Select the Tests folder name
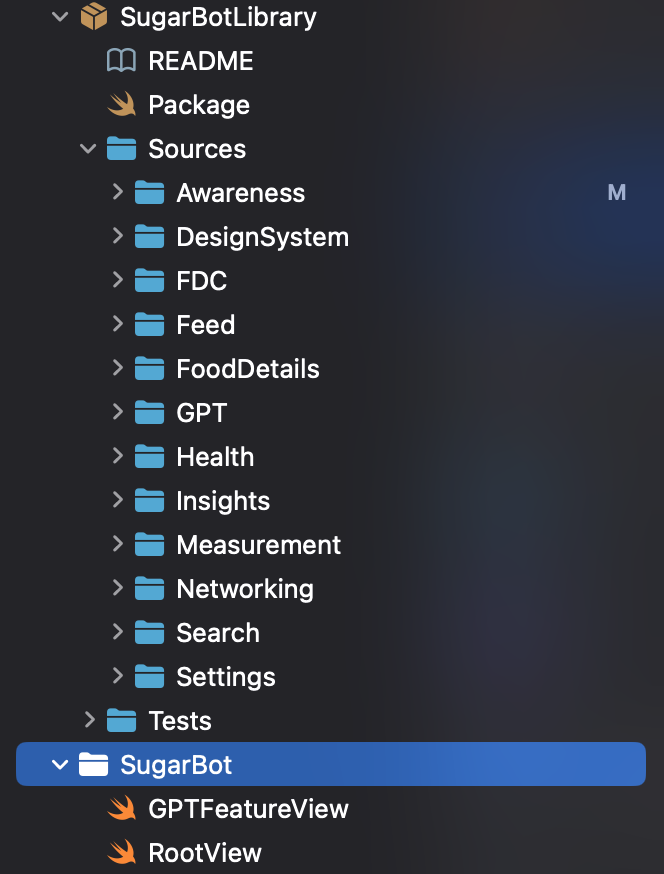Screen dimensions: 664x874 coord(180,721)
